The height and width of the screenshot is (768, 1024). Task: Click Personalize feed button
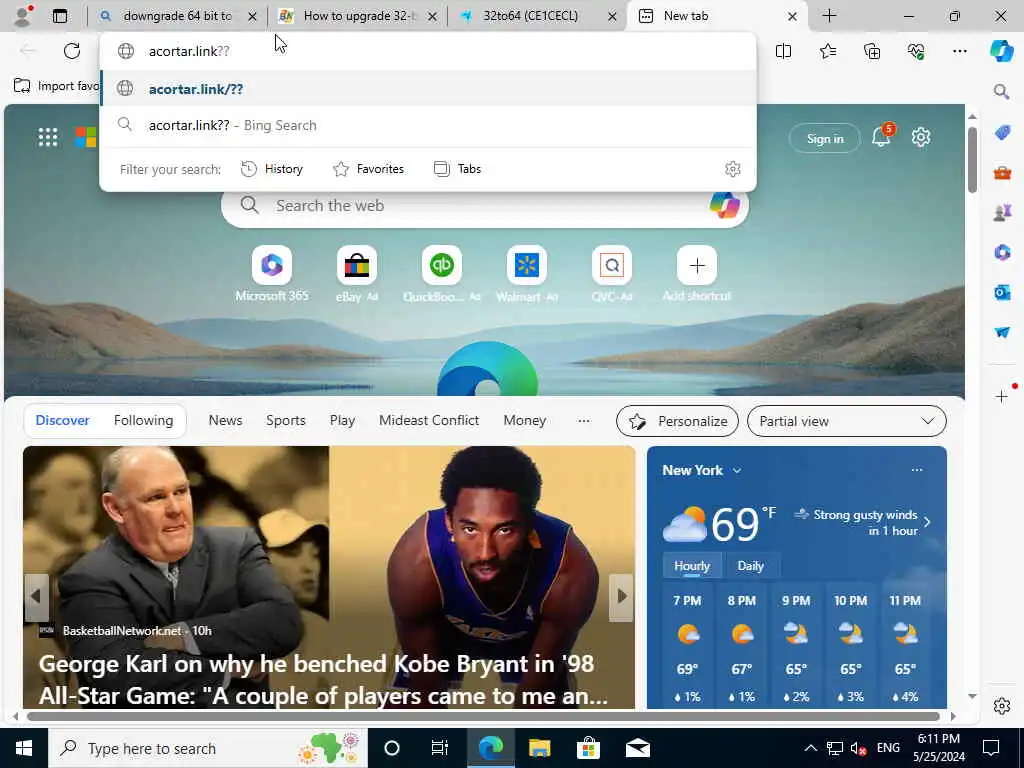(677, 421)
